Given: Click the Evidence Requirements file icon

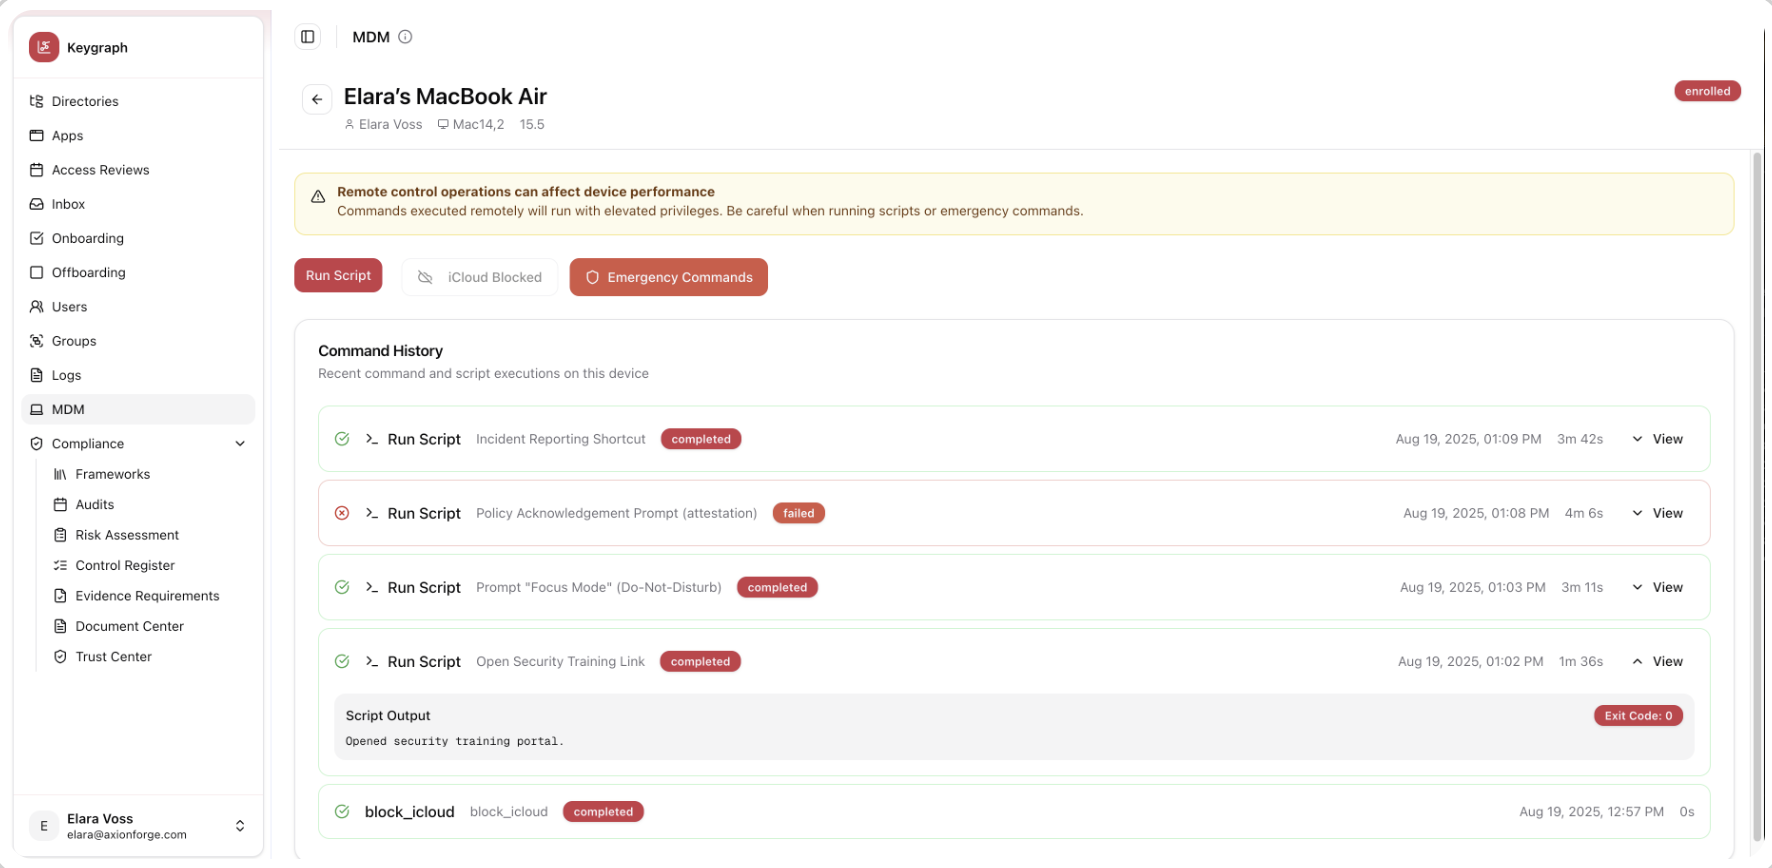Looking at the screenshot, I should coord(60,596).
